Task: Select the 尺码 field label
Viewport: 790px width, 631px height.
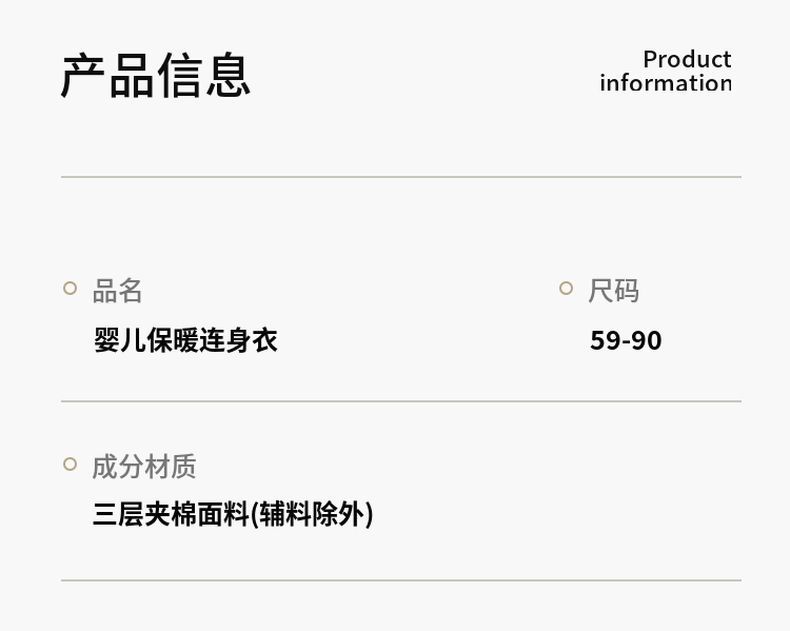Action: (613, 291)
